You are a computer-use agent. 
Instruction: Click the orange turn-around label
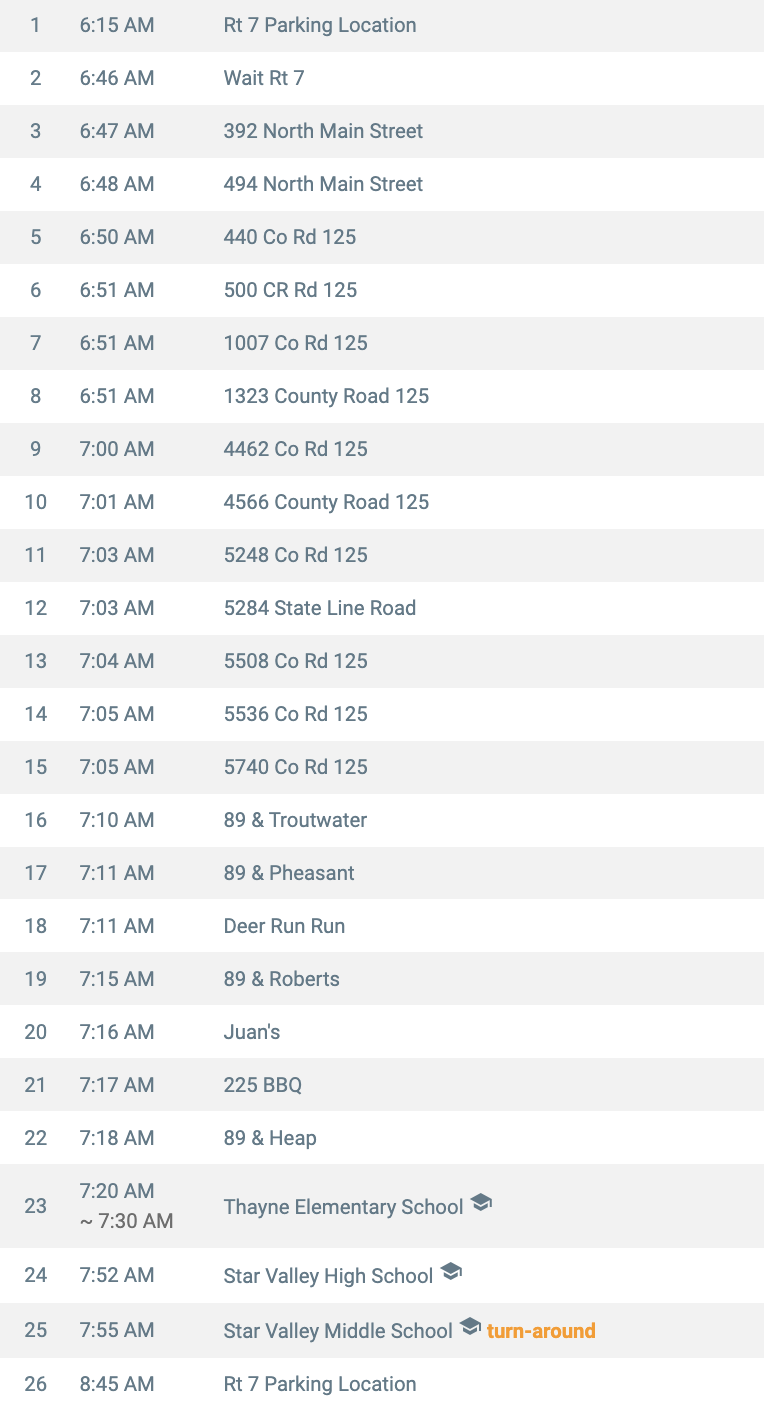tap(541, 1331)
